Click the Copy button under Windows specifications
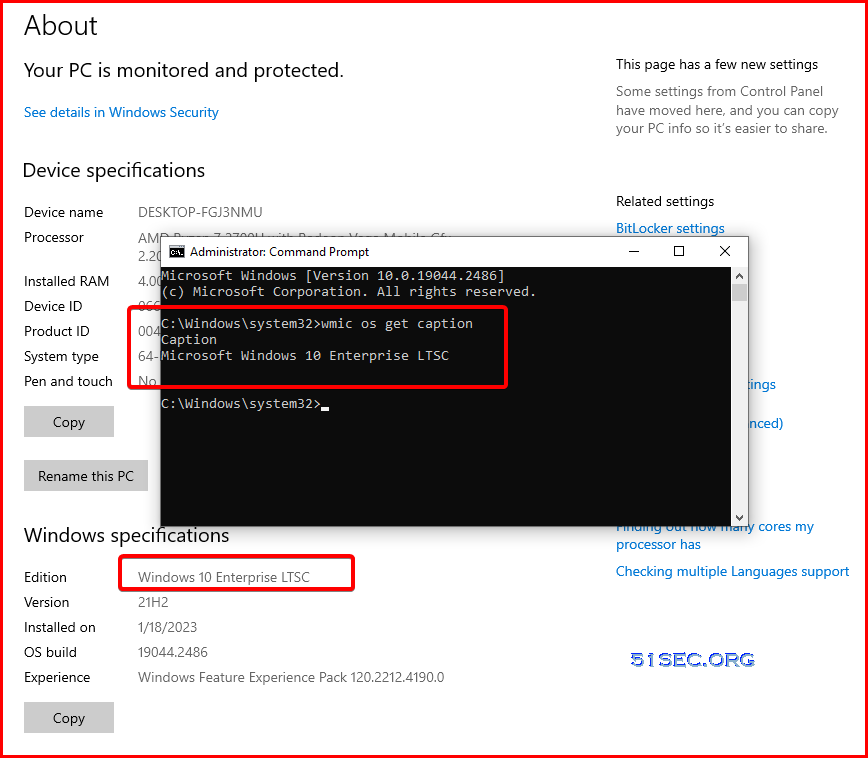 click(69, 718)
